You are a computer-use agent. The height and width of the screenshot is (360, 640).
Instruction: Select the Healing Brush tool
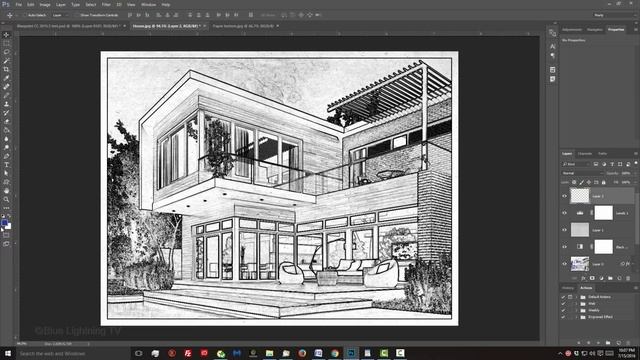6,87
